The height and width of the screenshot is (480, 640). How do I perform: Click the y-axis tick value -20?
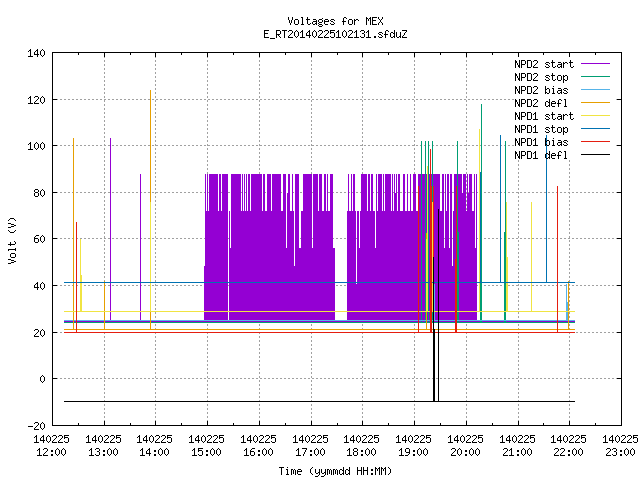click(x=36, y=426)
